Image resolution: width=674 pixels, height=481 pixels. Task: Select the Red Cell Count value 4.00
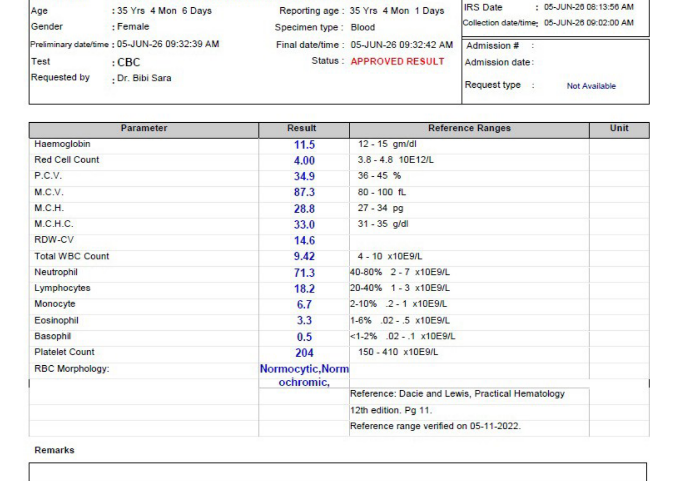[x=304, y=161]
